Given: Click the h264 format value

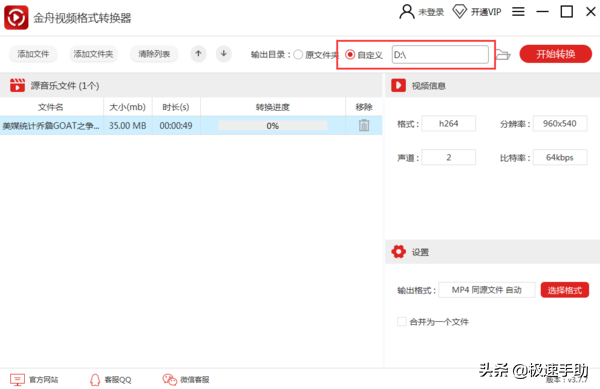Looking at the screenshot, I should click(448, 124).
